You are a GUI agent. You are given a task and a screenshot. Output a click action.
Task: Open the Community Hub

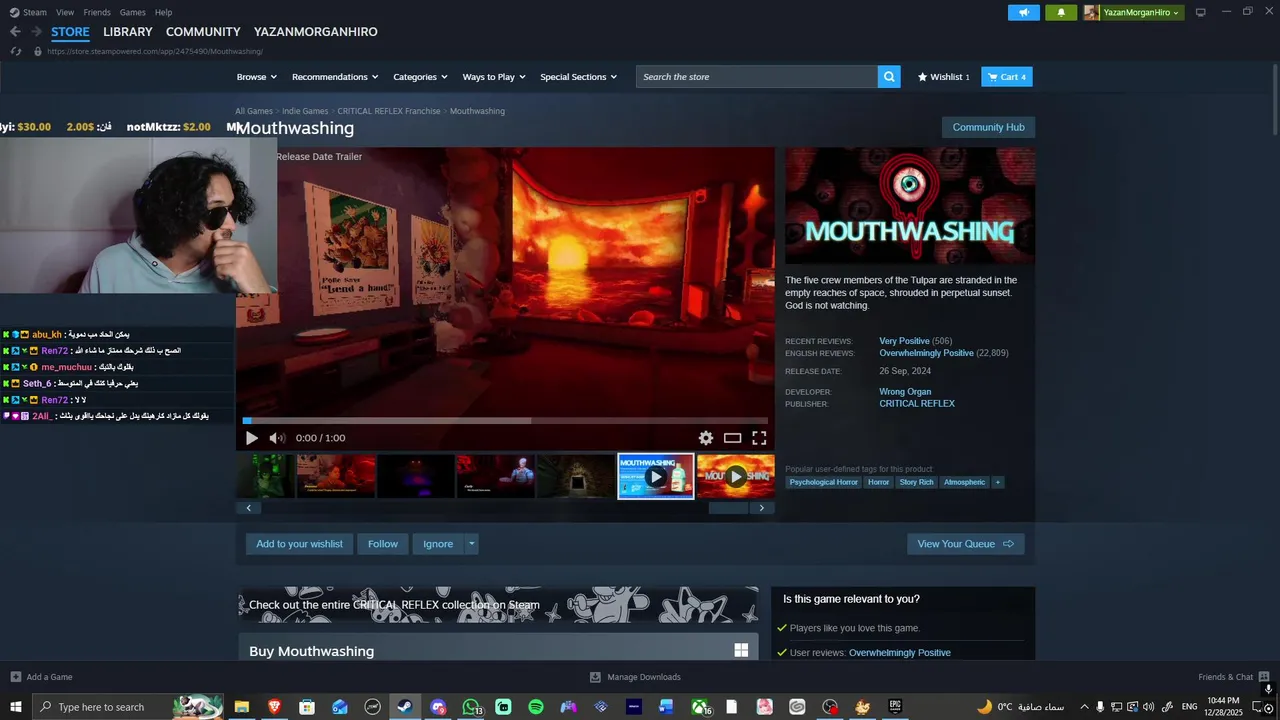pyautogui.click(x=988, y=127)
